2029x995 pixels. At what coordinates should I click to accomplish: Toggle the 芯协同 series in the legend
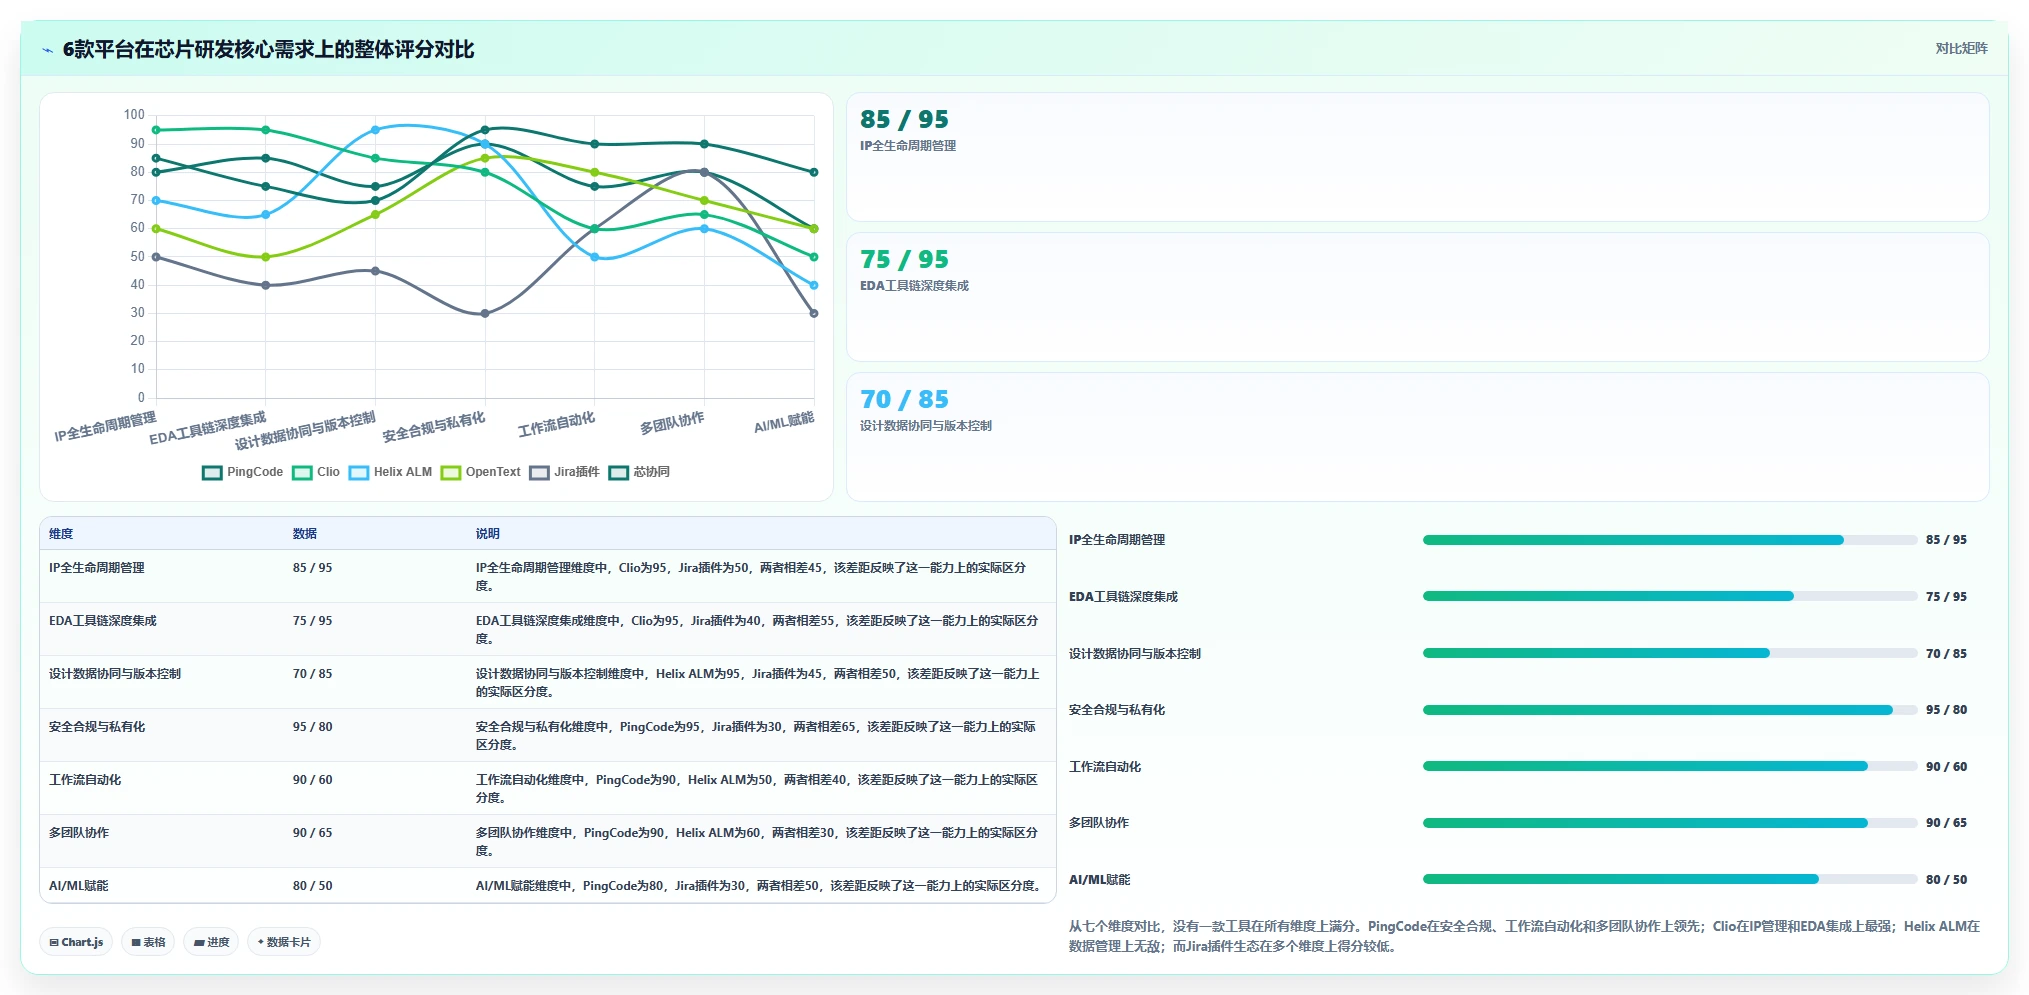click(639, 472)
